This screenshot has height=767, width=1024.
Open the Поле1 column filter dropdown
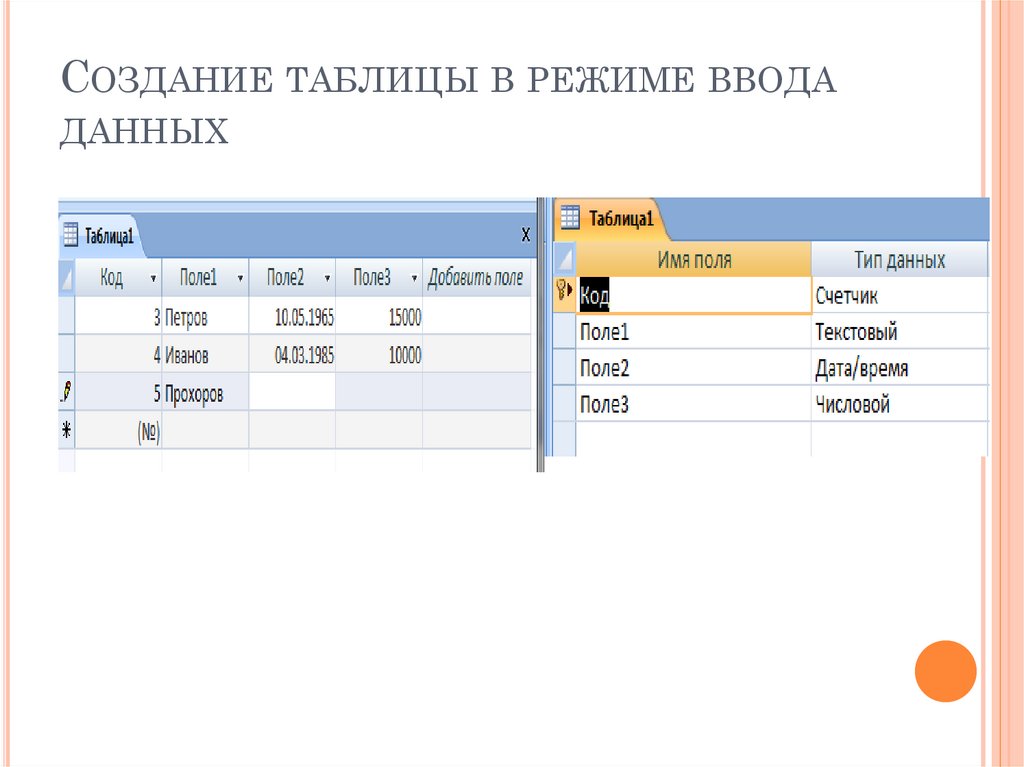[x=241, y=277]
